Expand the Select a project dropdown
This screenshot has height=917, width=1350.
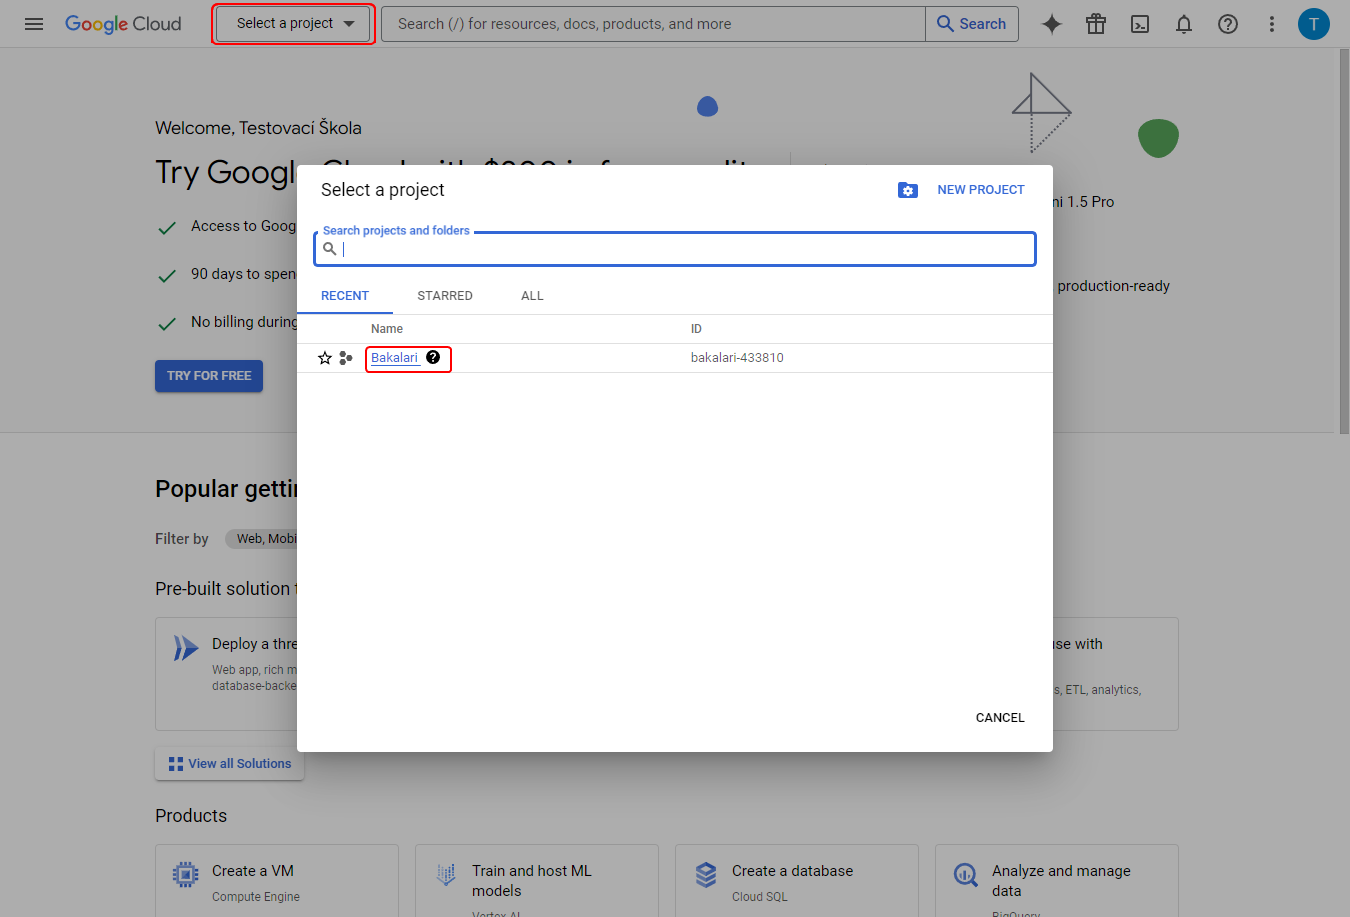294,24
